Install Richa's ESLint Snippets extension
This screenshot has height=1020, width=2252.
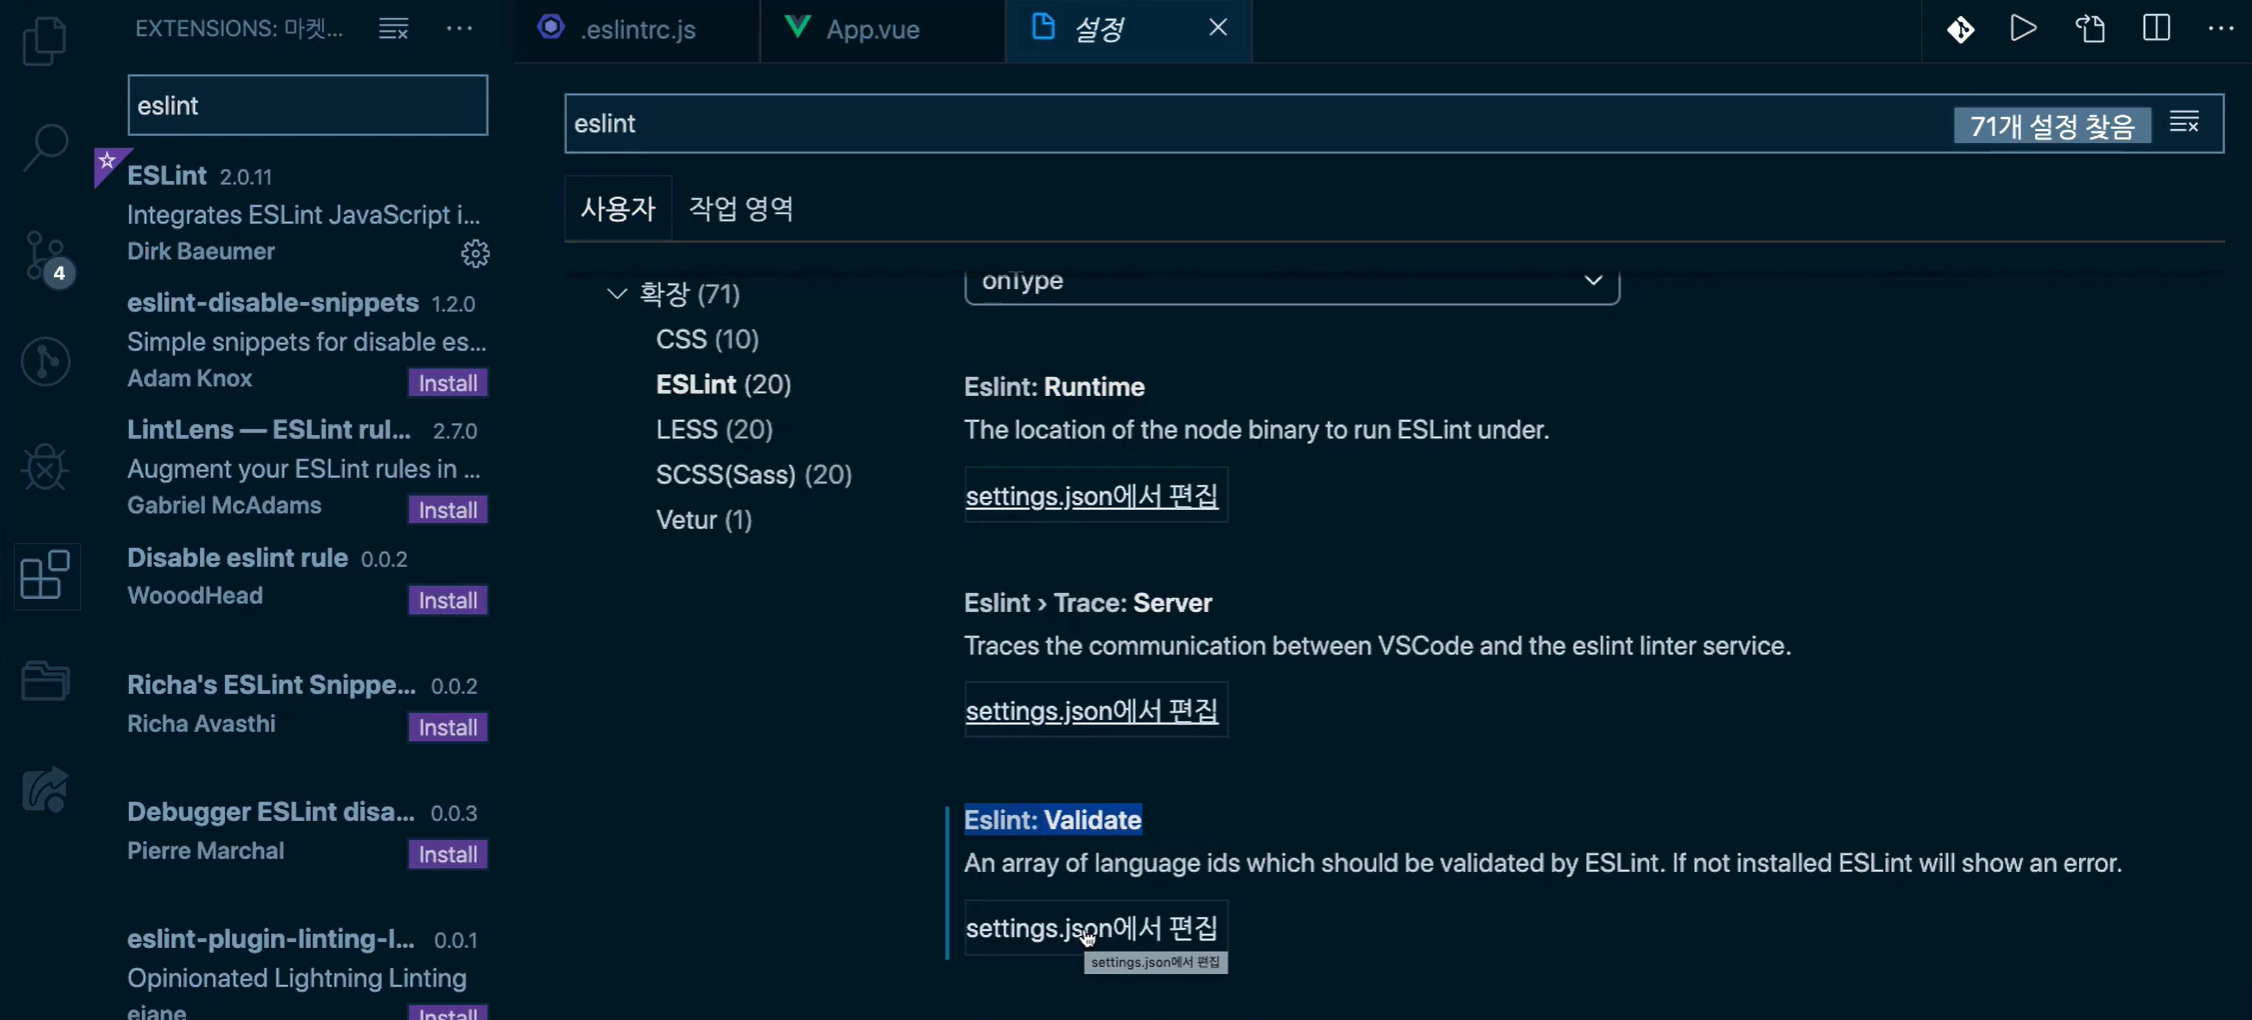point(448,727)
